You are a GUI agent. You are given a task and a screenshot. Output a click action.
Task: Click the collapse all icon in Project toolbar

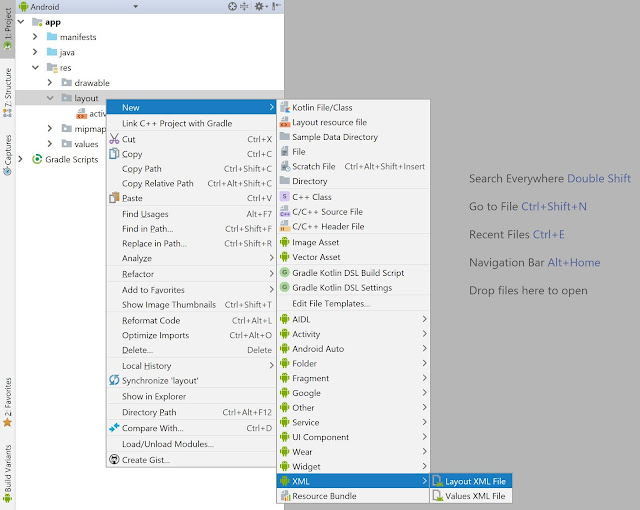(x=244, y=7)
